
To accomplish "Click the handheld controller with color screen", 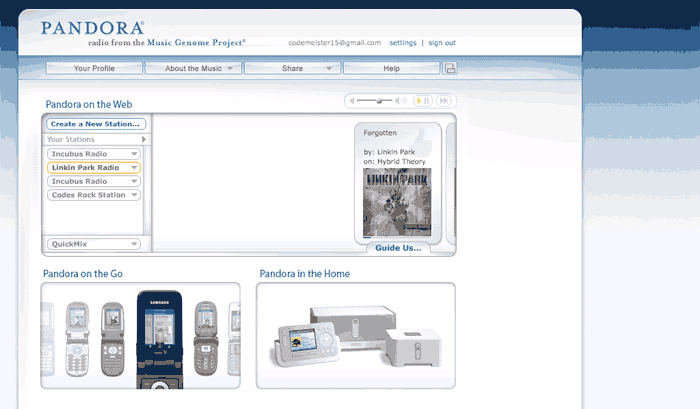I will pos(307,344).
